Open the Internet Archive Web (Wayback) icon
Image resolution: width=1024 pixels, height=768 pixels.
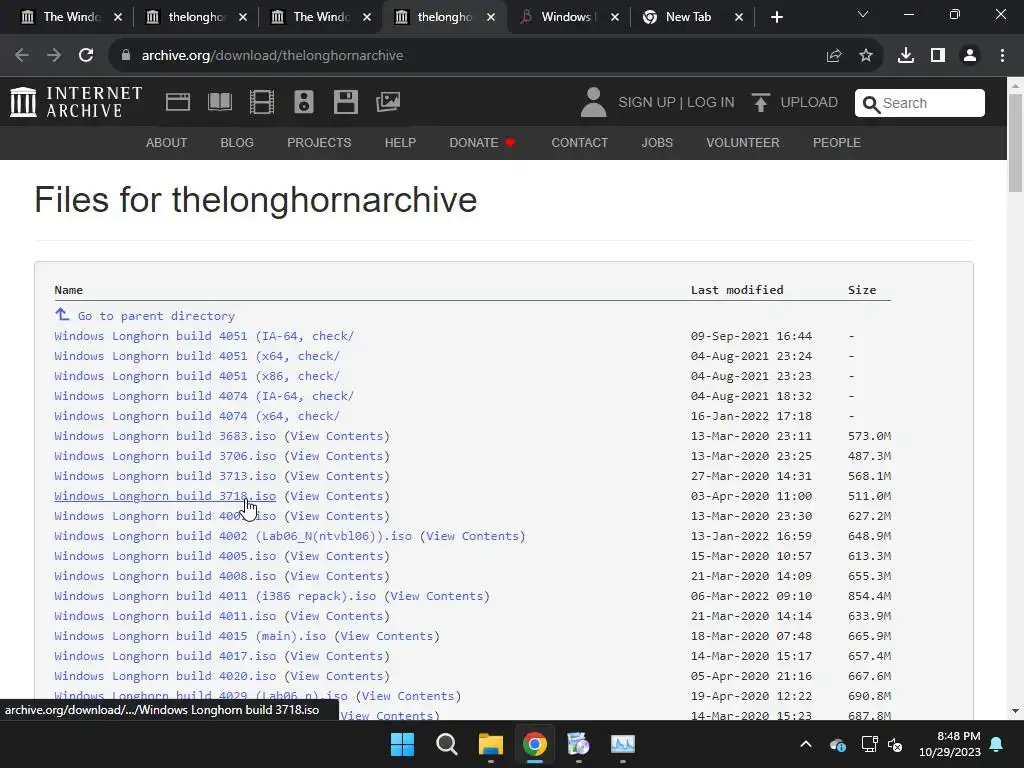click(x=178, y=102)
